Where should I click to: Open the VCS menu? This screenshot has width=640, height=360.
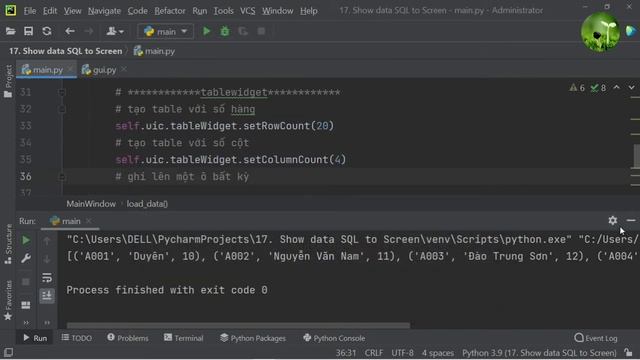[247, 11]
